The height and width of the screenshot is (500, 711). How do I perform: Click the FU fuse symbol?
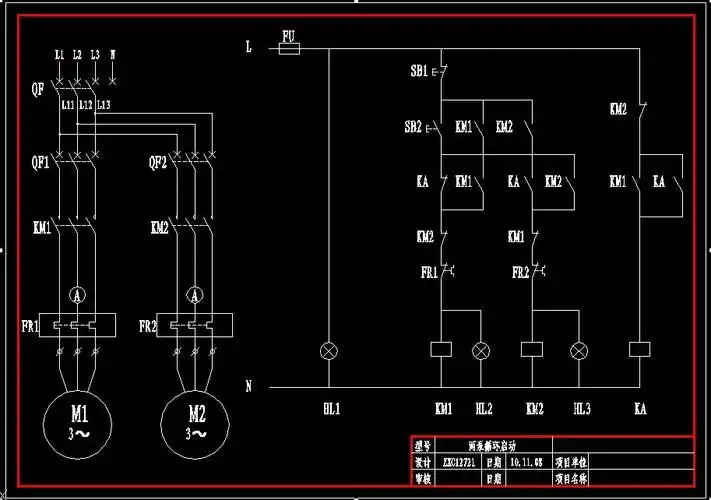point(289,47)
